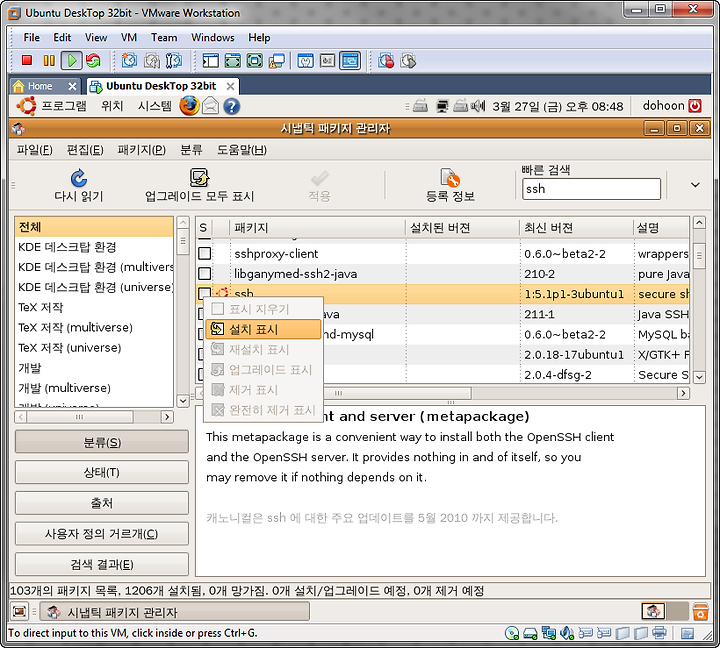Tick the checkbox on the ssh package row
Viewport: 720px width, 648px height.
204,293
